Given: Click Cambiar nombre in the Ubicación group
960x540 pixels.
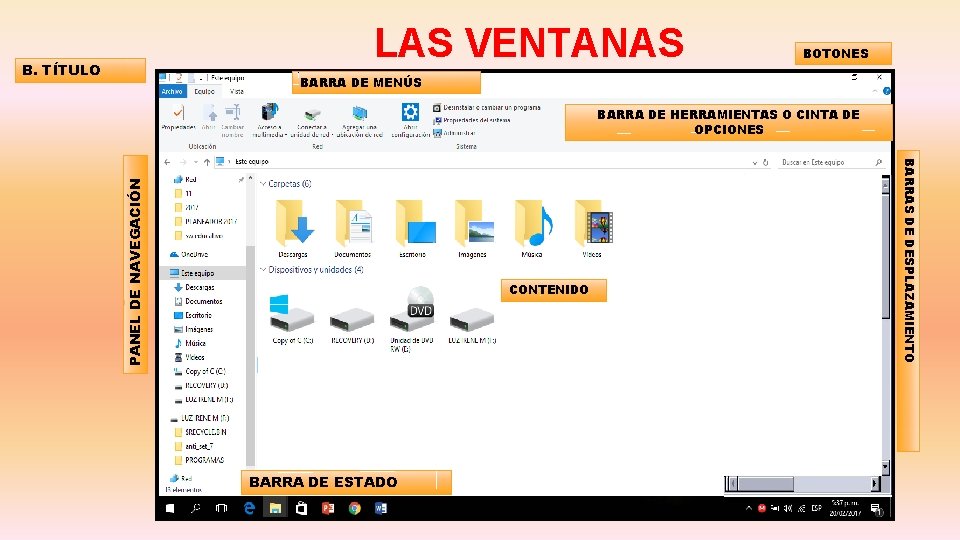Looking at the screenshot, I should (233, 120).
